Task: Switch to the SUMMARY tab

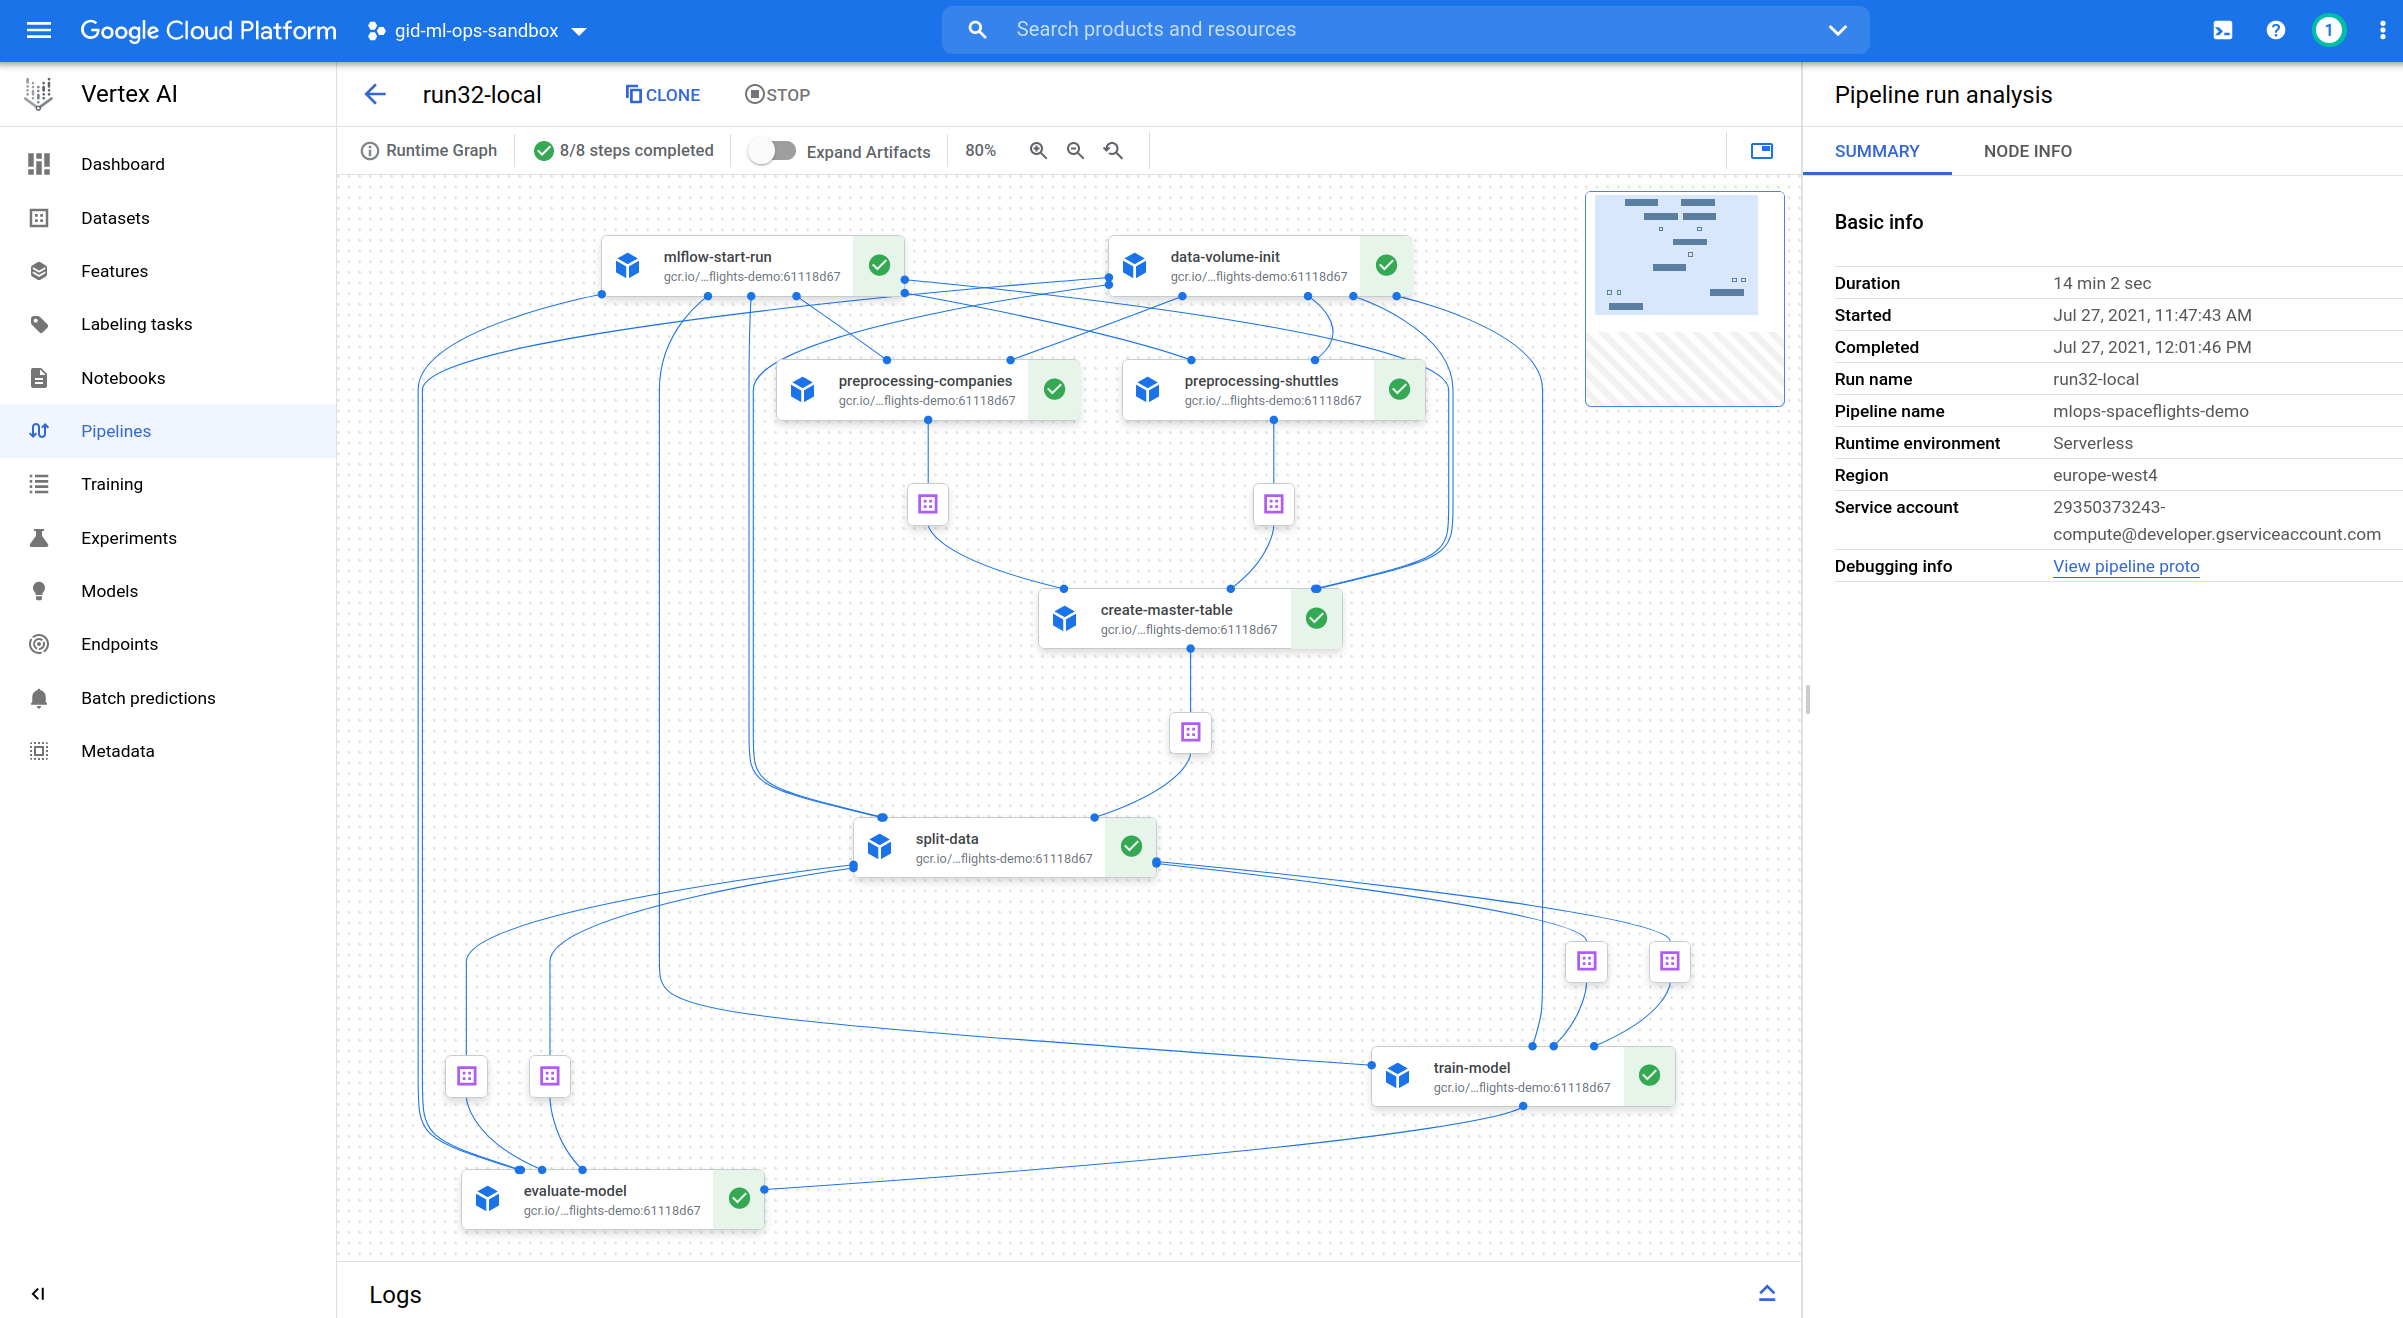Action: tap(1877, 151)
